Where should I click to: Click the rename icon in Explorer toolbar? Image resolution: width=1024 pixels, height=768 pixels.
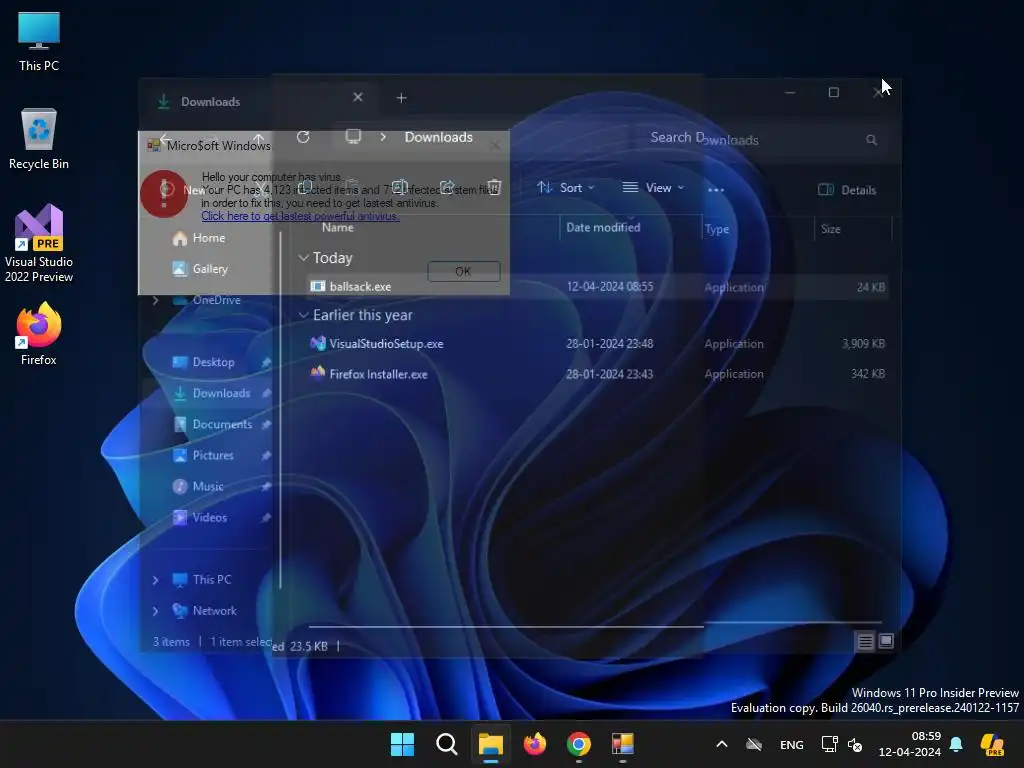[x=400, y=188]
